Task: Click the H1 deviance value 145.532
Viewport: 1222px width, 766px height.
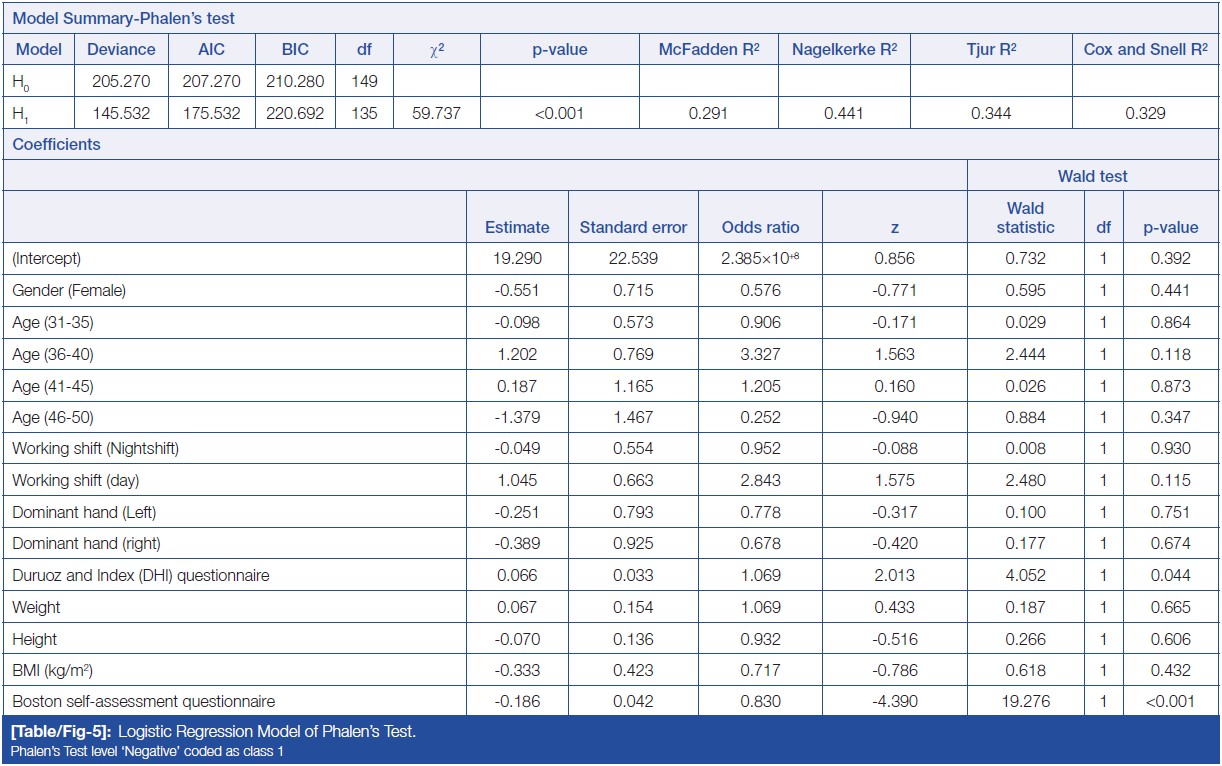Action: (121, 113)
